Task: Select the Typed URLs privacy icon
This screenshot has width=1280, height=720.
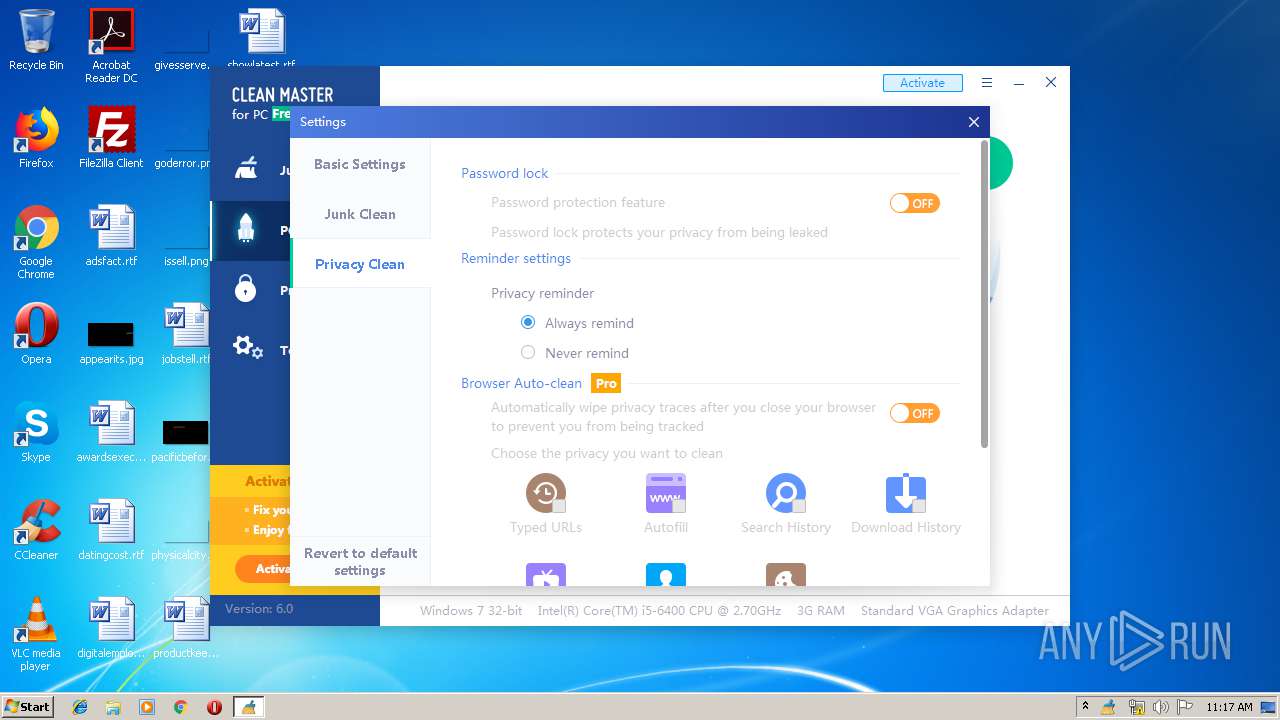Action: 546,493
